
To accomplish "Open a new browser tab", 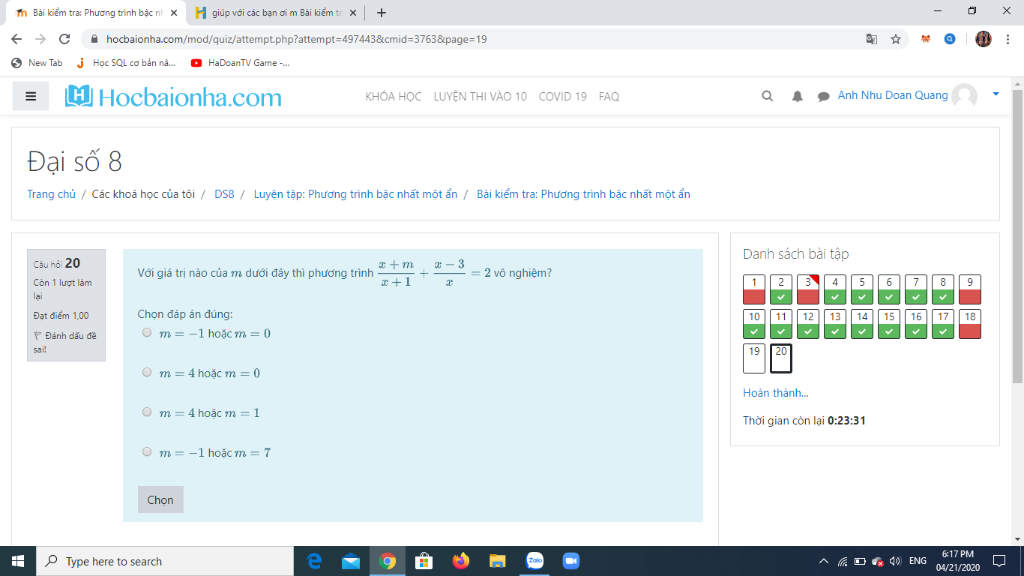I will [x=381, y=12].
